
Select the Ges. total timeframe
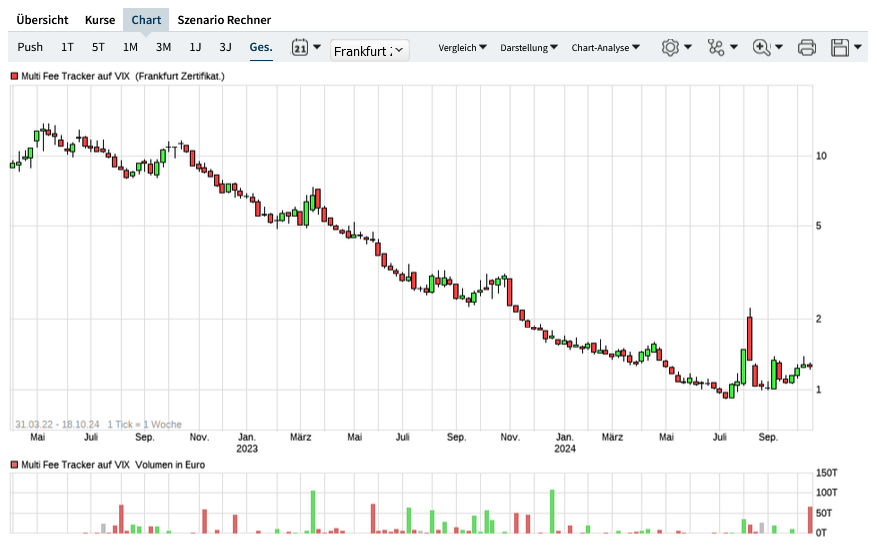pyautogui.click(x=261, y=47)
